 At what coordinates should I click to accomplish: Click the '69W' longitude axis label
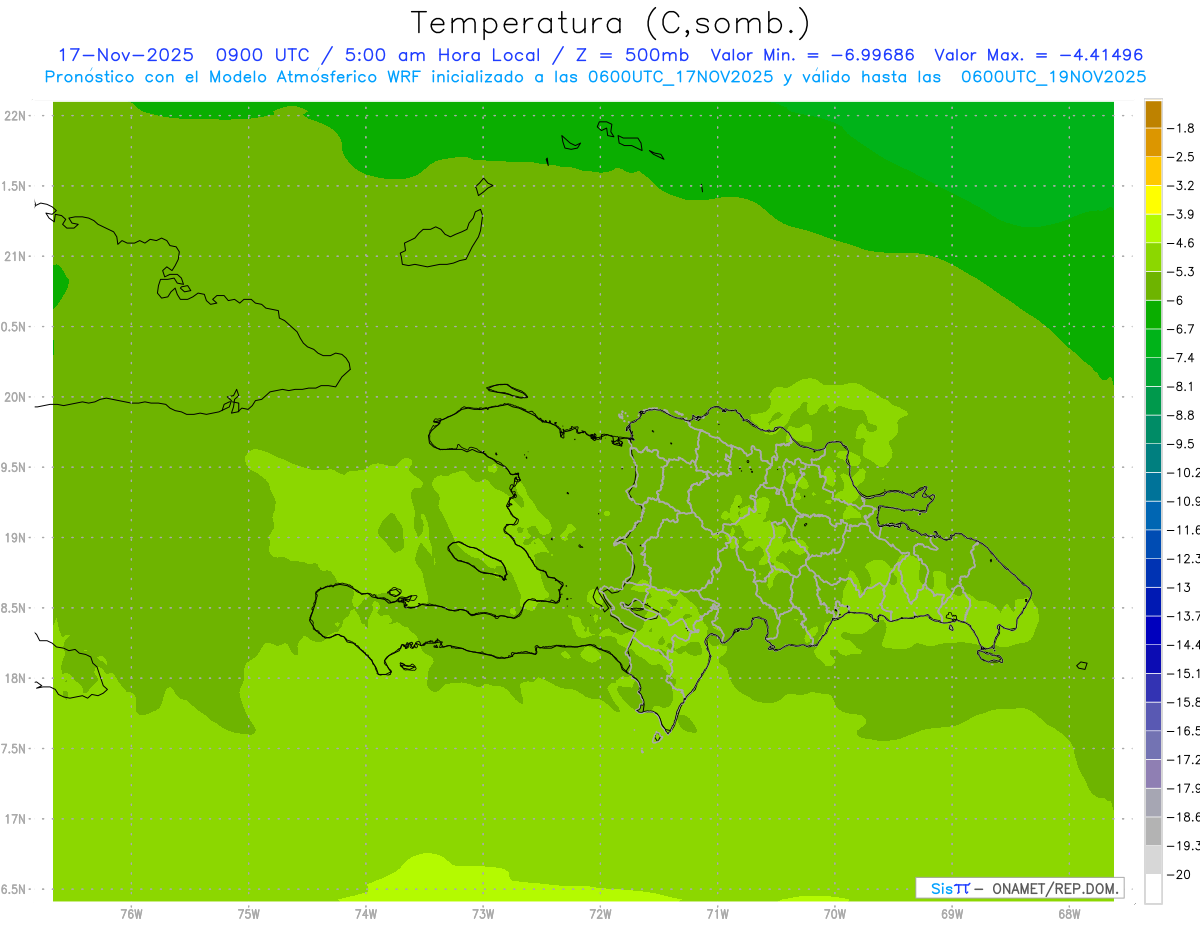(x=952, y=914)
